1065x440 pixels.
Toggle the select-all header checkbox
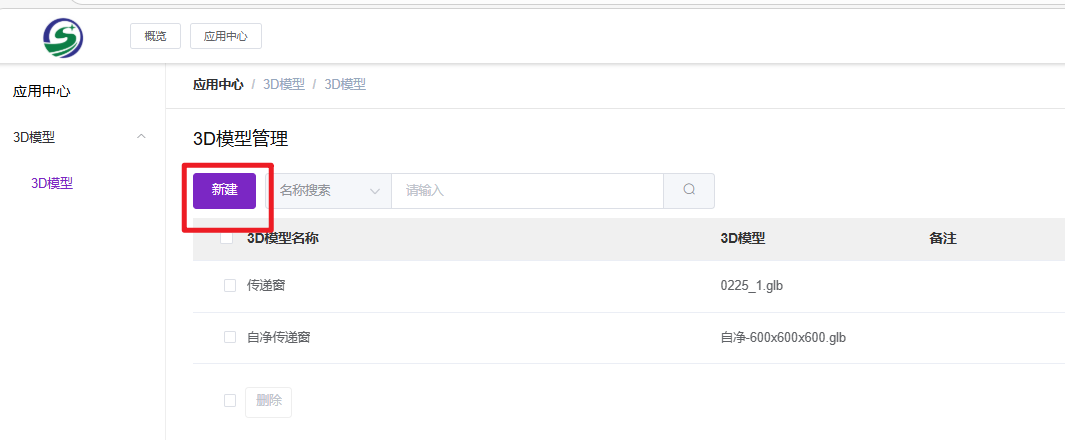(x=227, y=238)
